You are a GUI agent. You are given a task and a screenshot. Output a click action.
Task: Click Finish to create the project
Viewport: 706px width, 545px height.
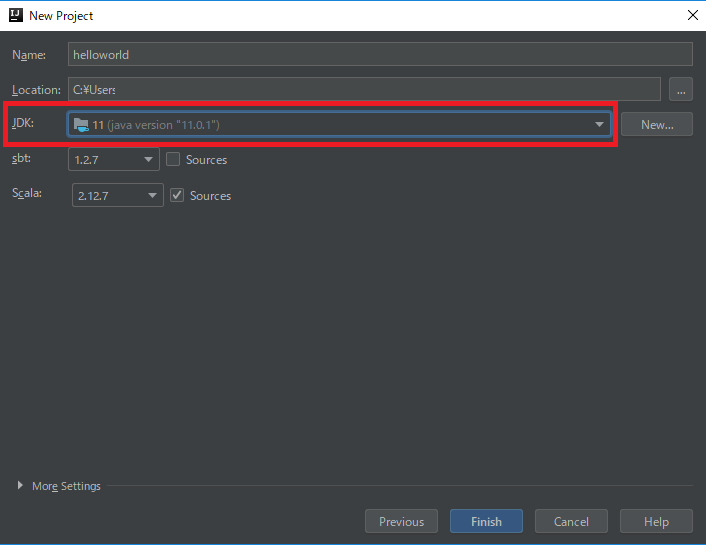486,522
